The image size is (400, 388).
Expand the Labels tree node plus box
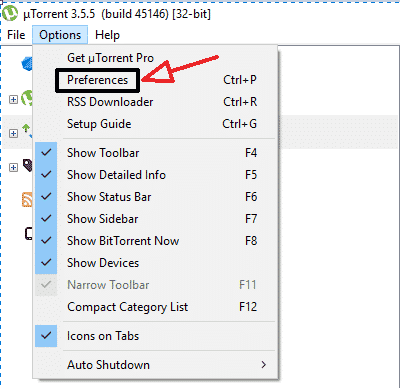(13, 167)
